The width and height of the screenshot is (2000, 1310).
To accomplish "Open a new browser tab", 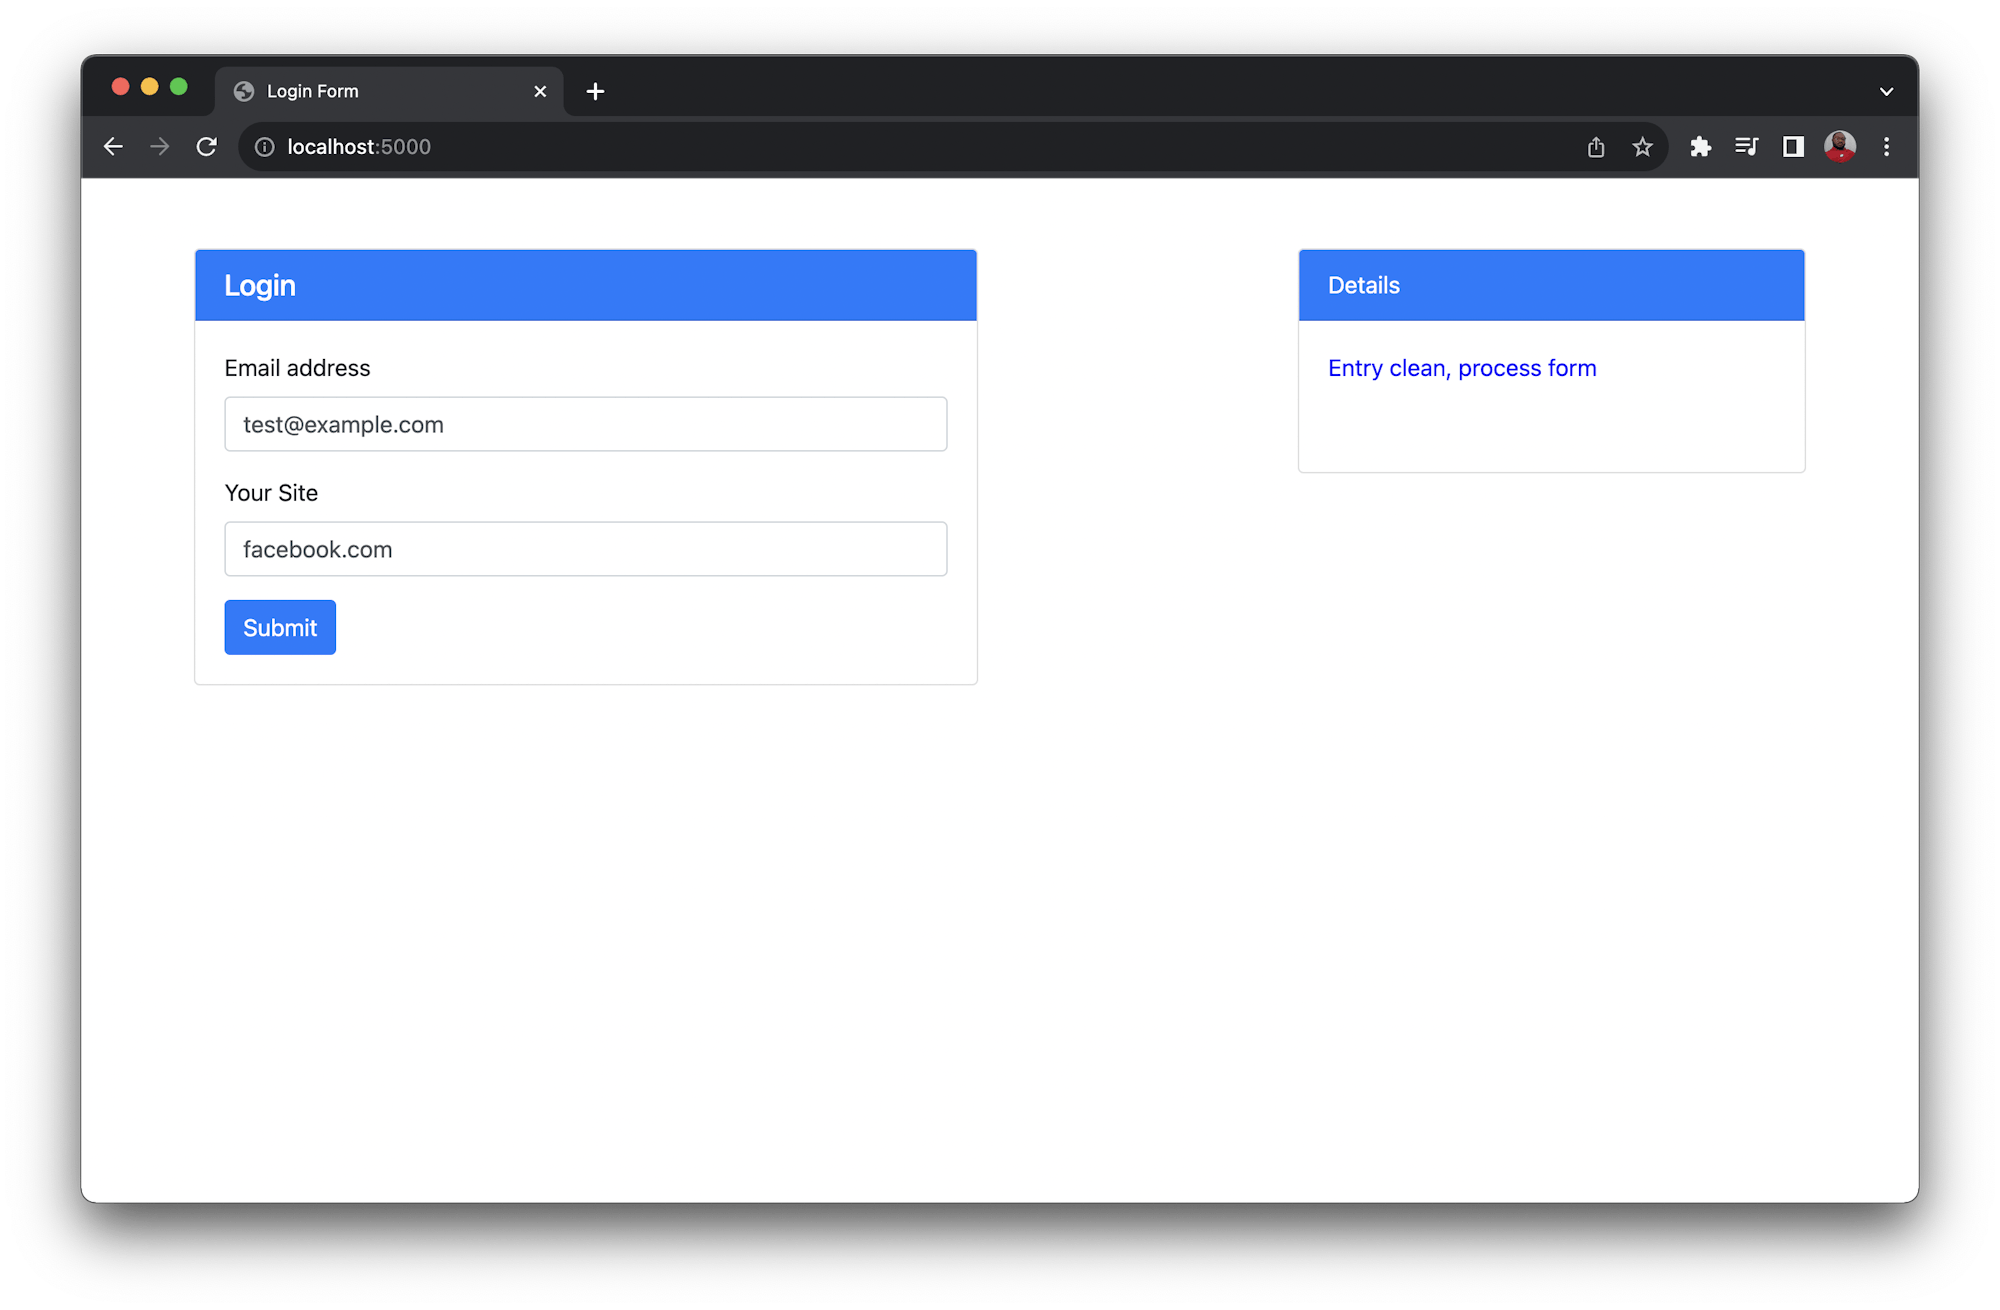I will (595, 91).
